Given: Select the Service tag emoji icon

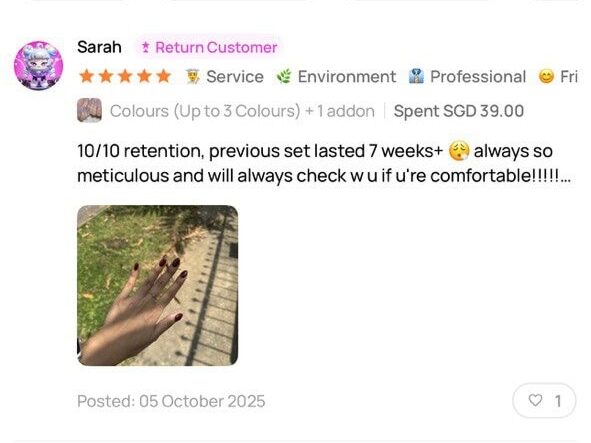Looking at the screenshot, I should click(x=192, y=77).
